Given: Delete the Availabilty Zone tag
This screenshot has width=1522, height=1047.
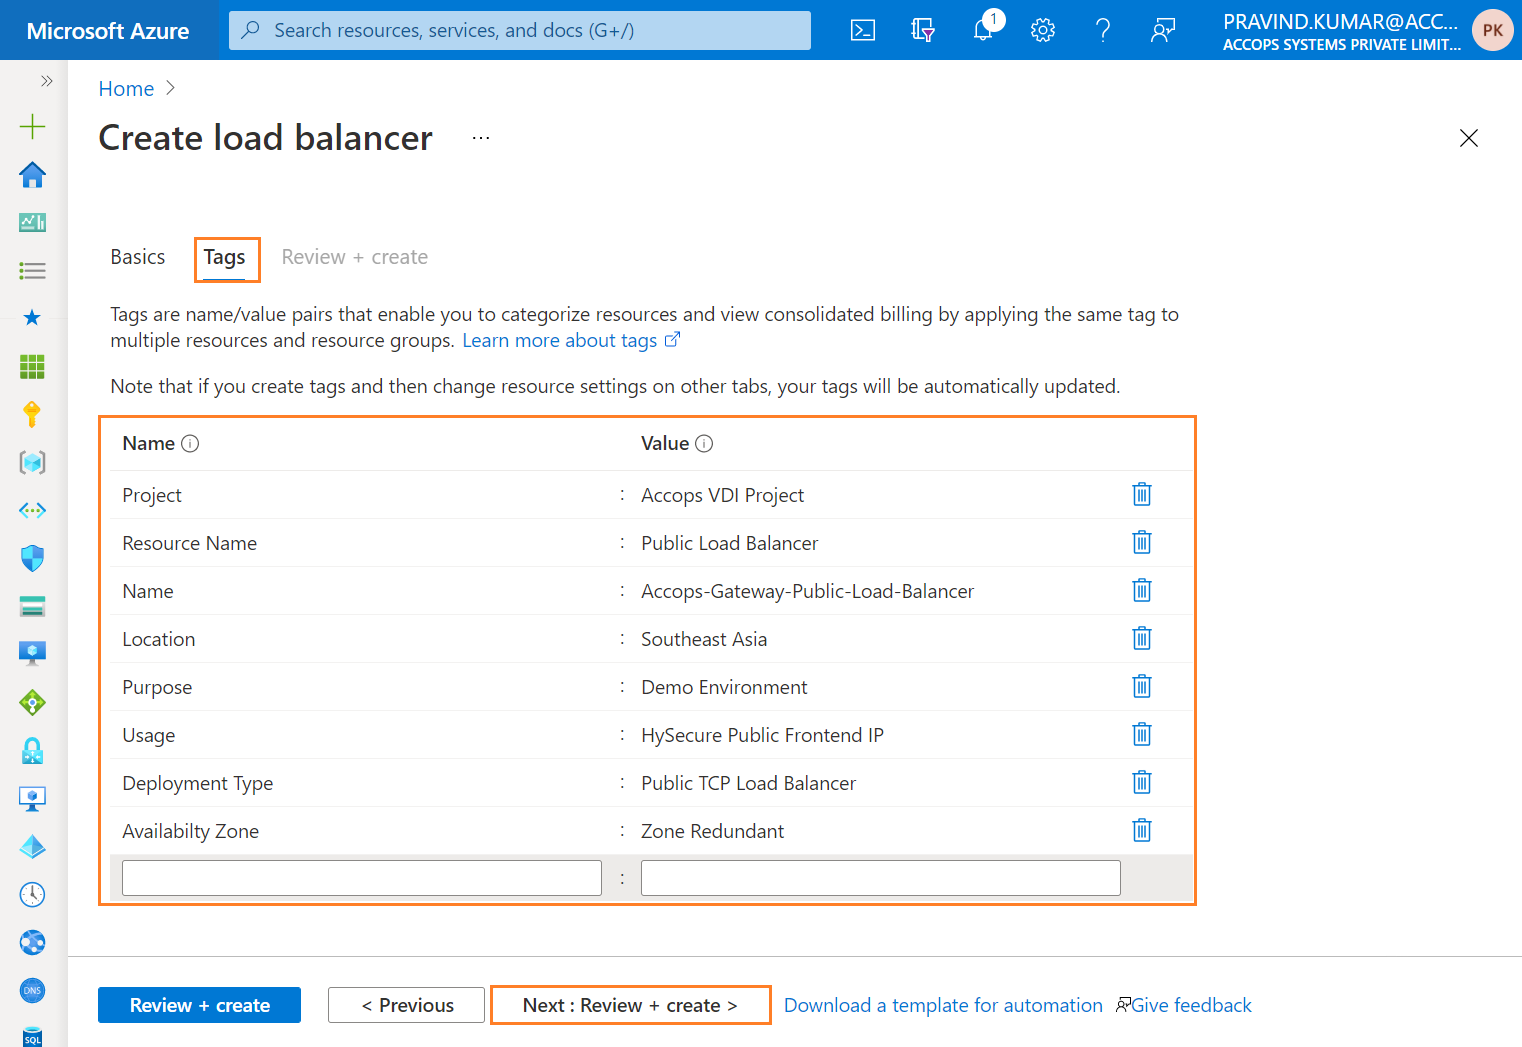Looking at the screenshot, I should pyautogui.click(x=1142, y=830).
